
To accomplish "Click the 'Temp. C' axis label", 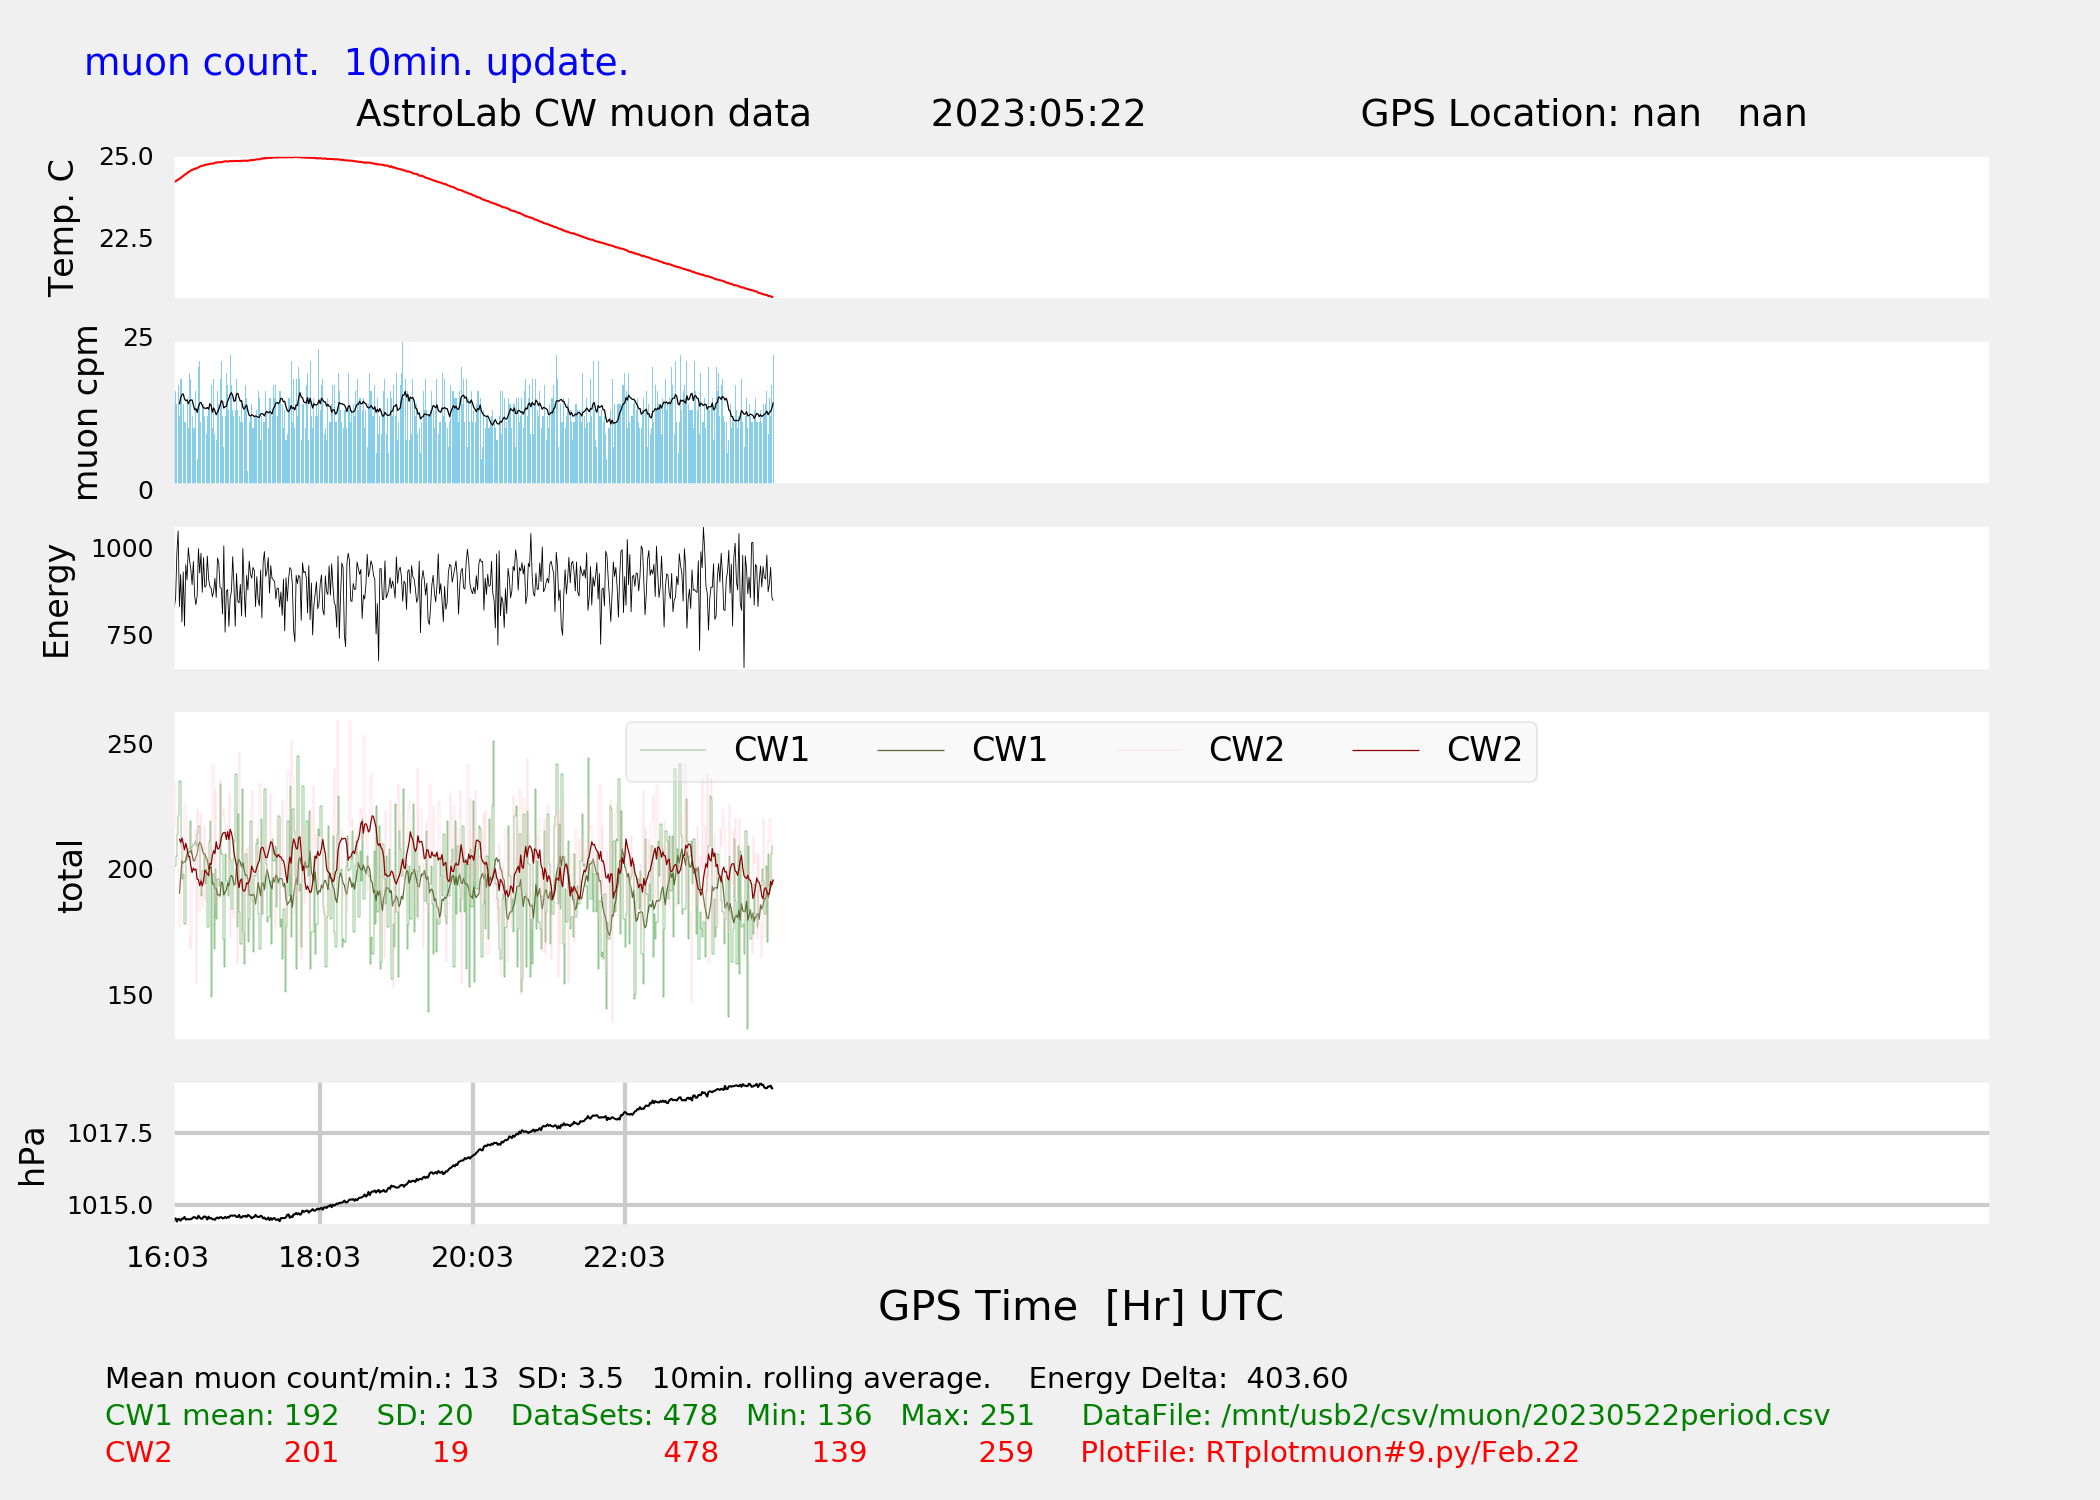I will [x=62, y=228].
